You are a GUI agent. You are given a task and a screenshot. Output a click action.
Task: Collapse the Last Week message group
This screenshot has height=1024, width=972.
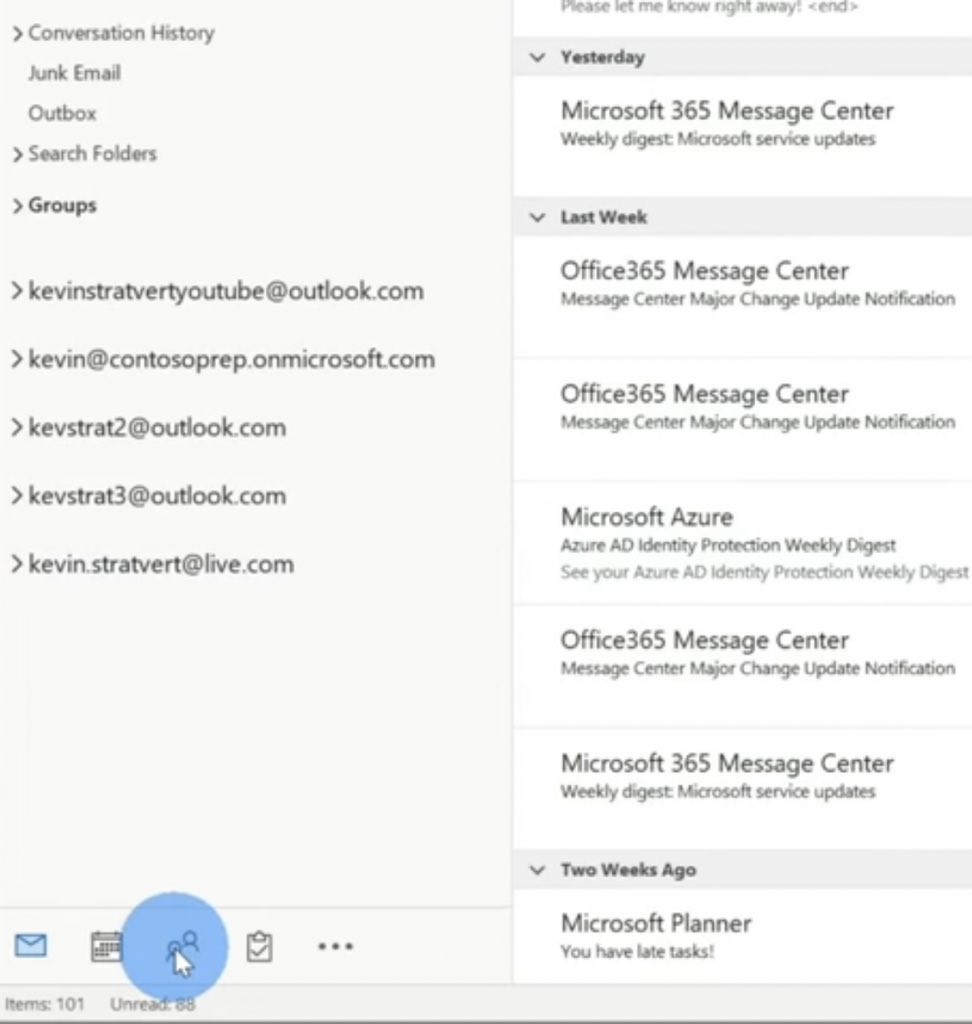click(537, 217)
